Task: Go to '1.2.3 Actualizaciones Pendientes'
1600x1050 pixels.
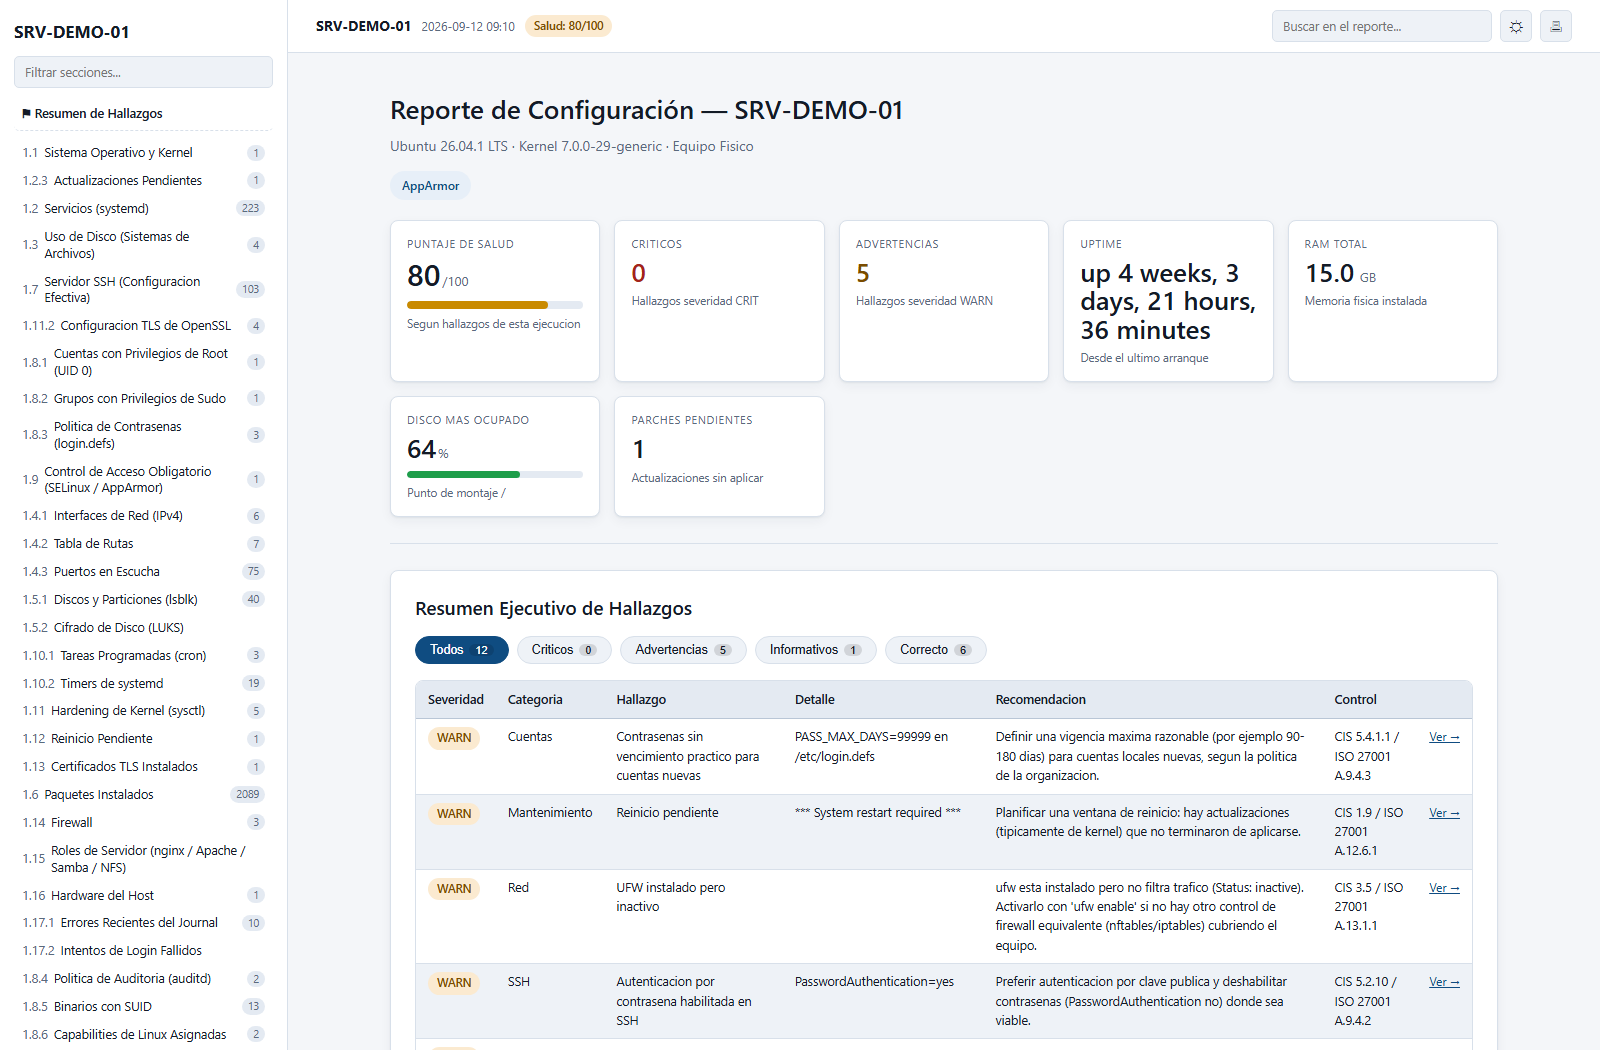Action: click(143, 181)
